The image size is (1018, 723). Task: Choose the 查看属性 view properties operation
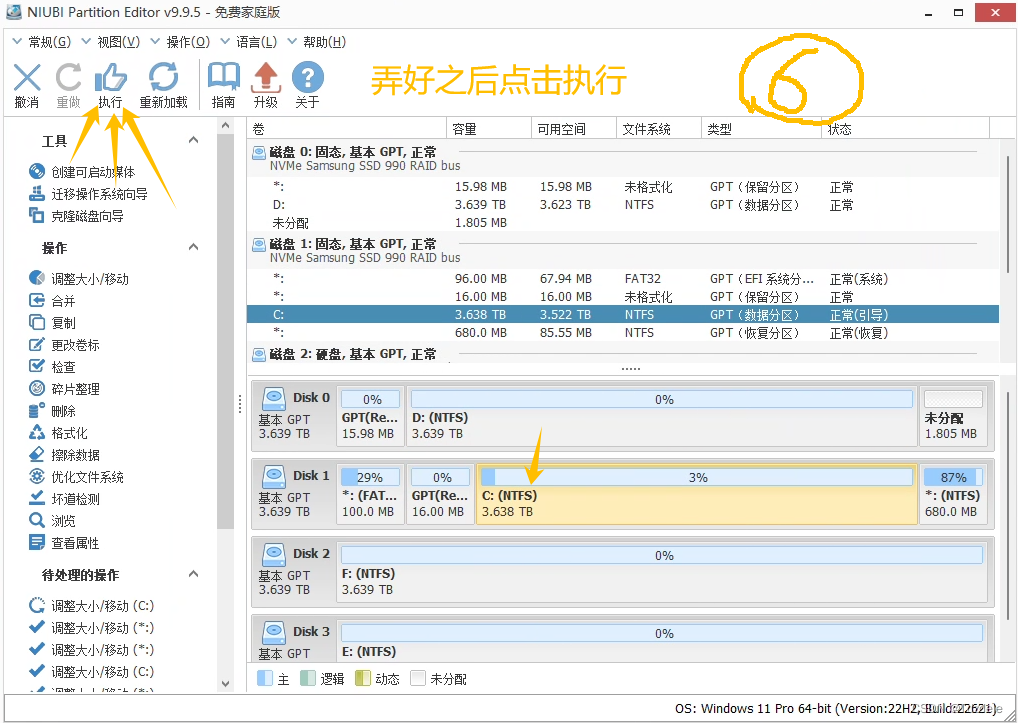pos(64,543)
